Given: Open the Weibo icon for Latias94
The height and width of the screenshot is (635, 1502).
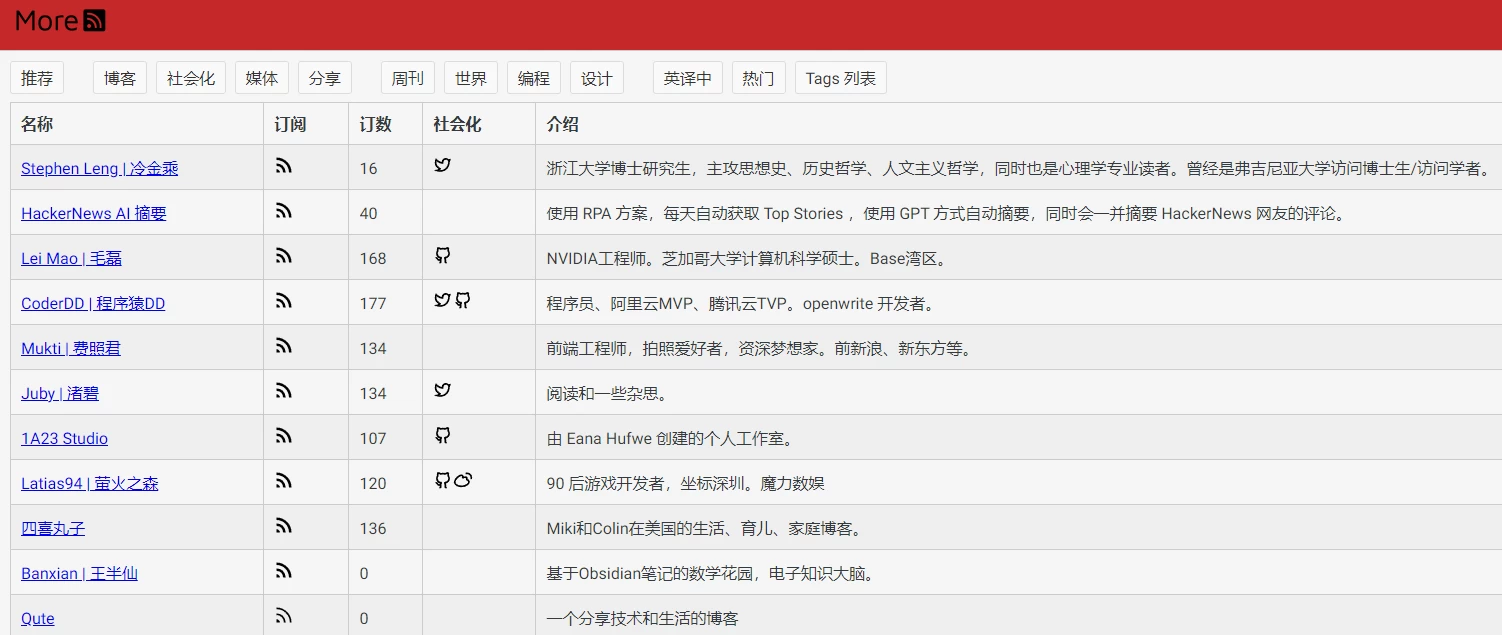Looking at the screenshot, I should [462, 481].
